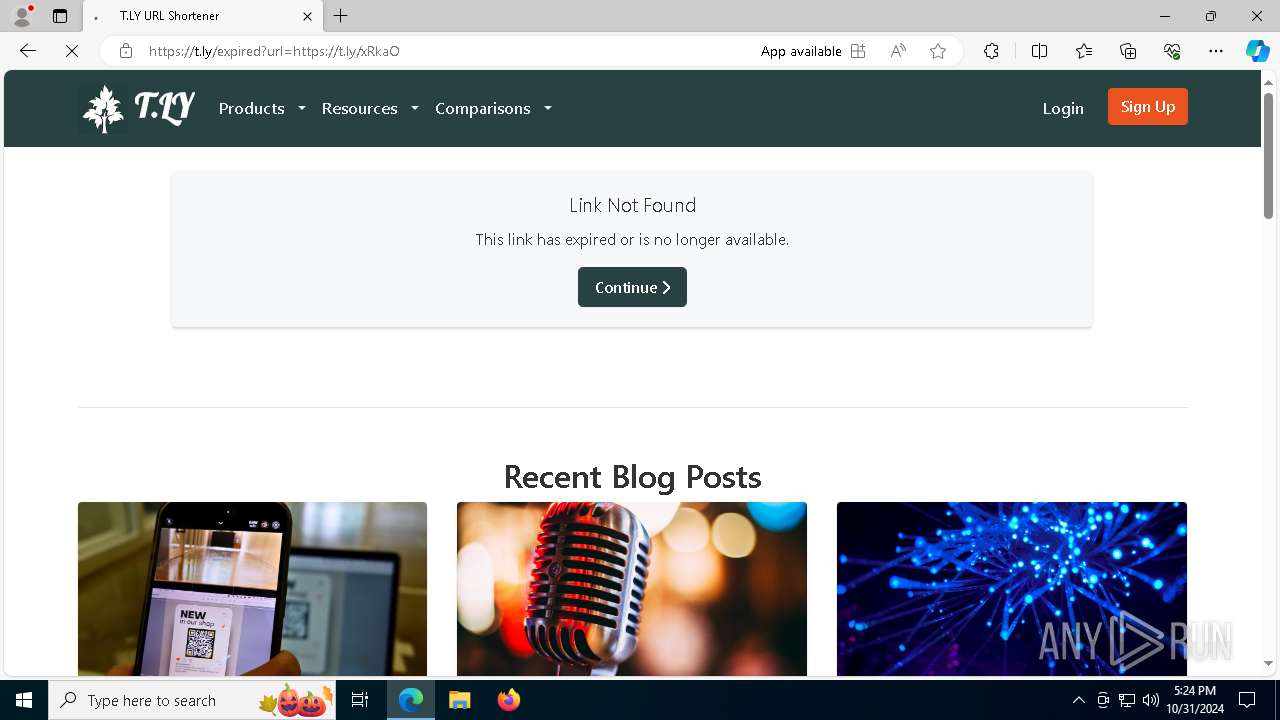
Task: Open browser Collections
Action: tap(1128, 51)
